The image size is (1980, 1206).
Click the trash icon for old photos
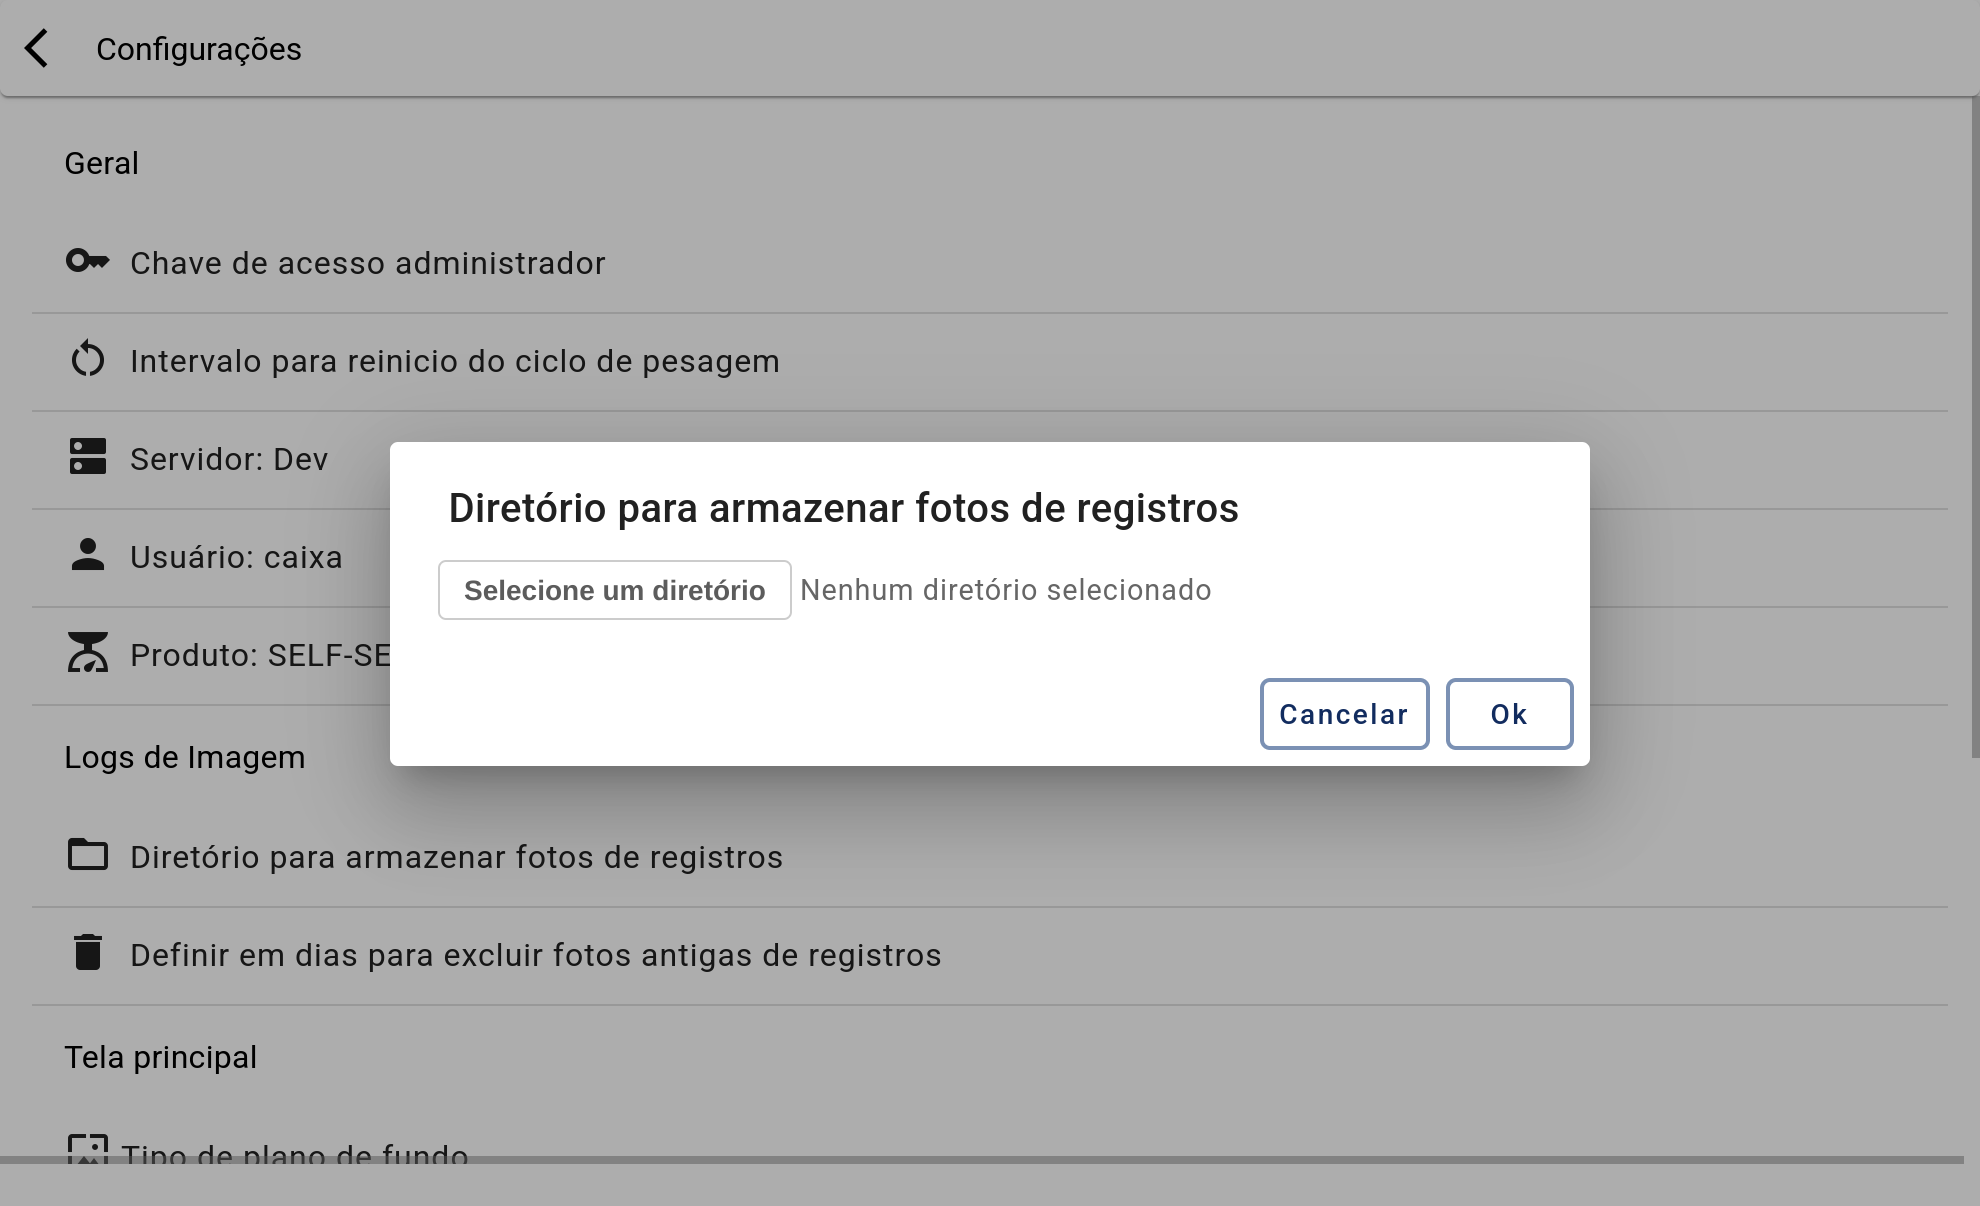point(88,952)
